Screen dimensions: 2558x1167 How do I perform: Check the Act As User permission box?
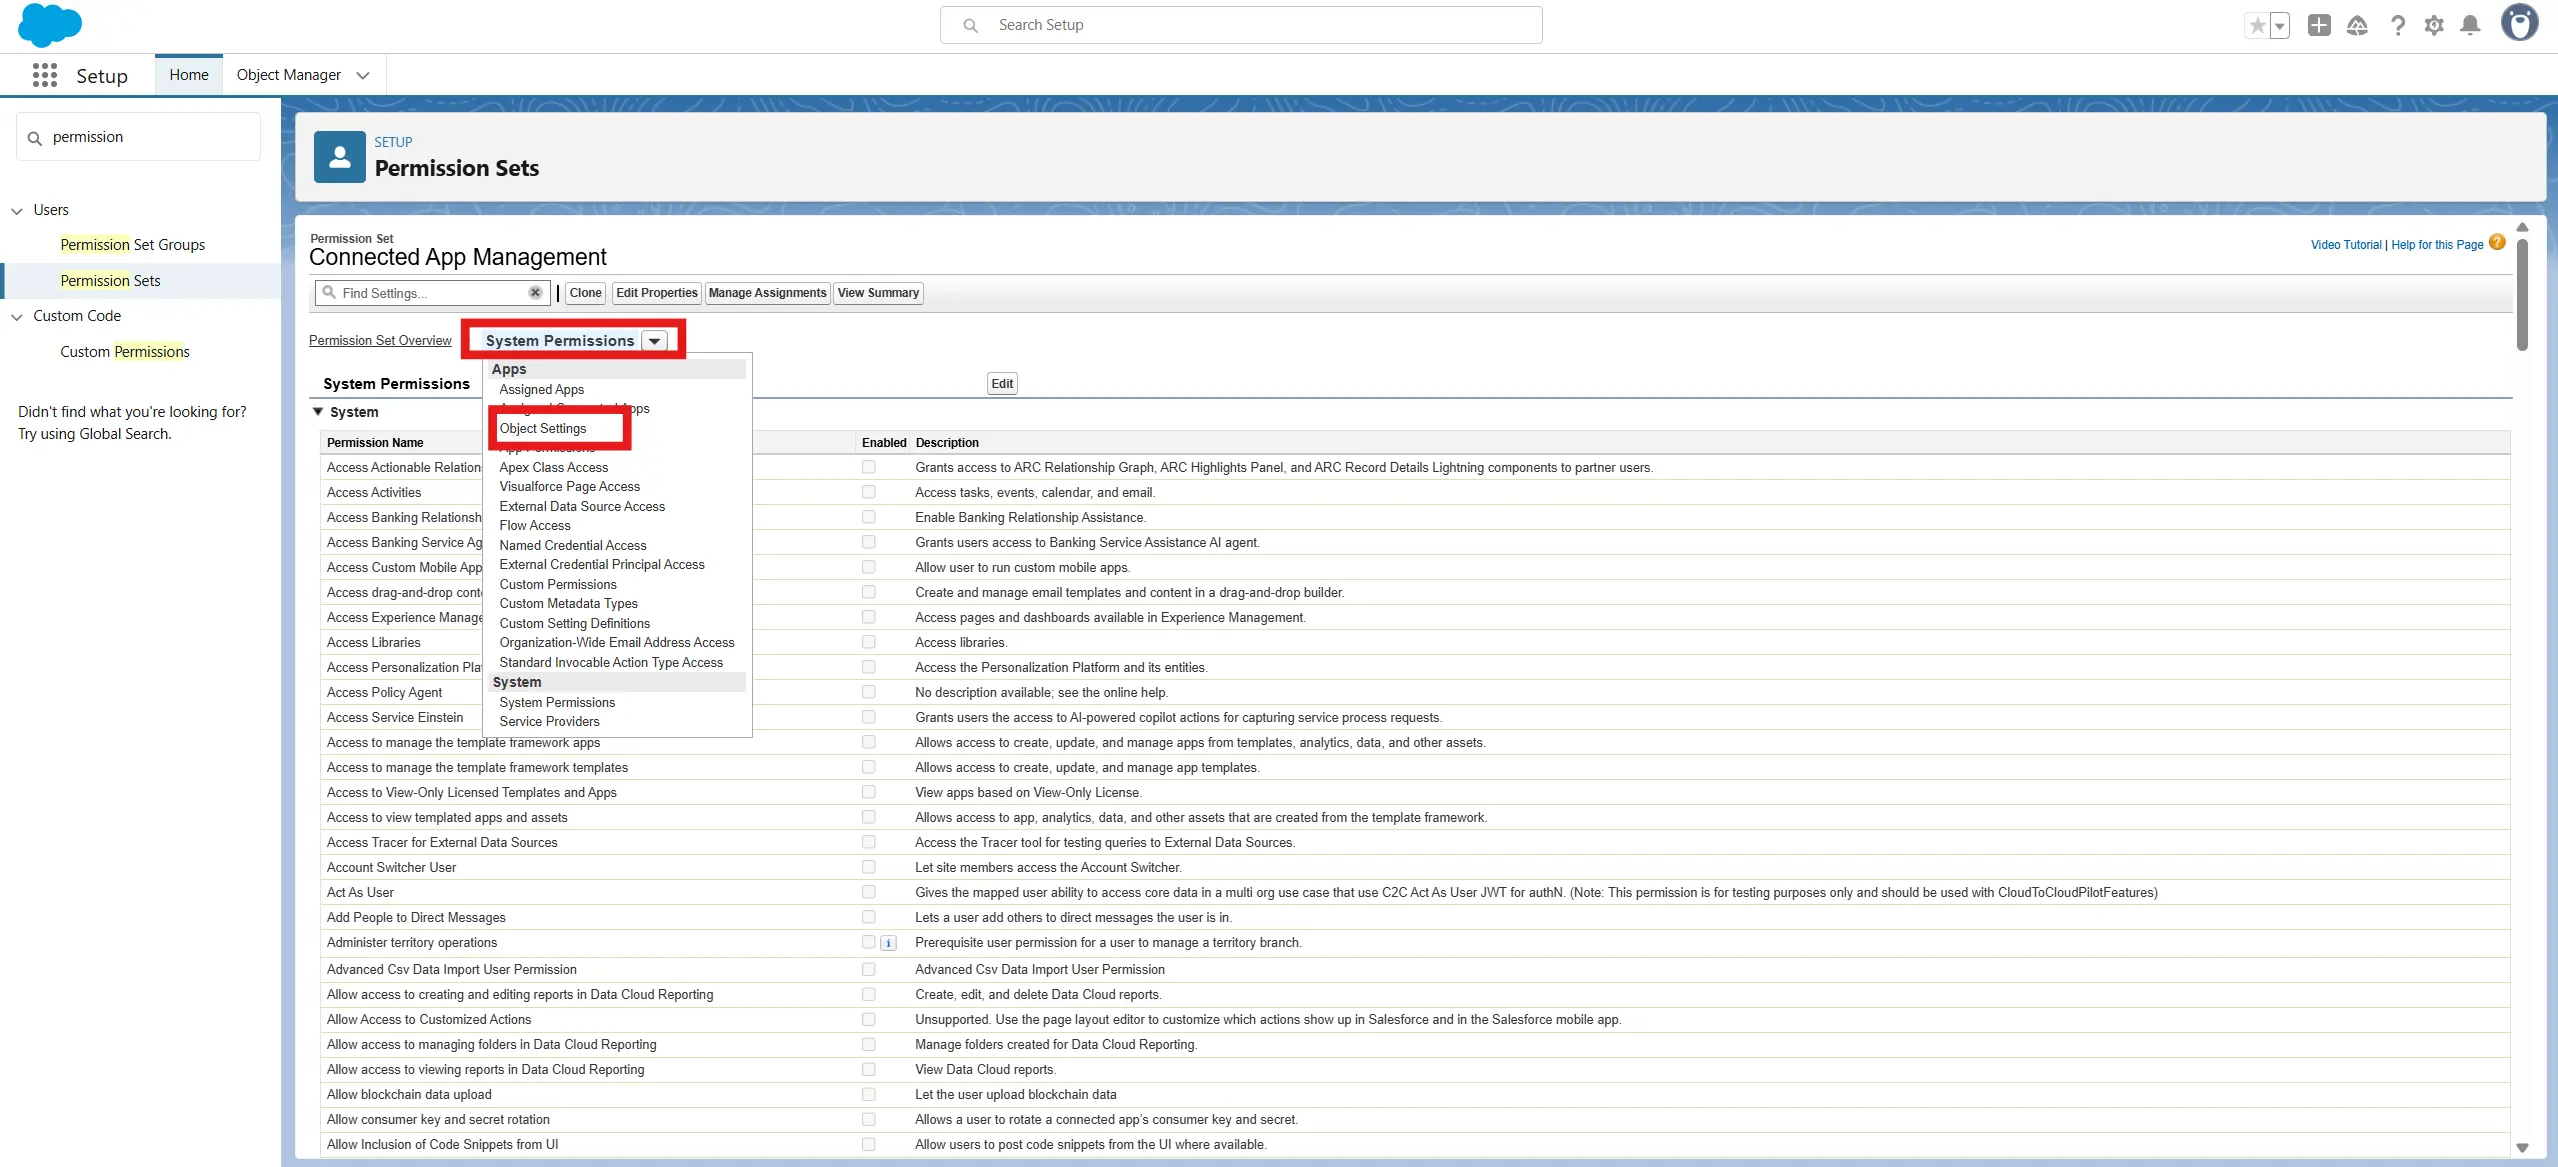[x=868, y=892]
